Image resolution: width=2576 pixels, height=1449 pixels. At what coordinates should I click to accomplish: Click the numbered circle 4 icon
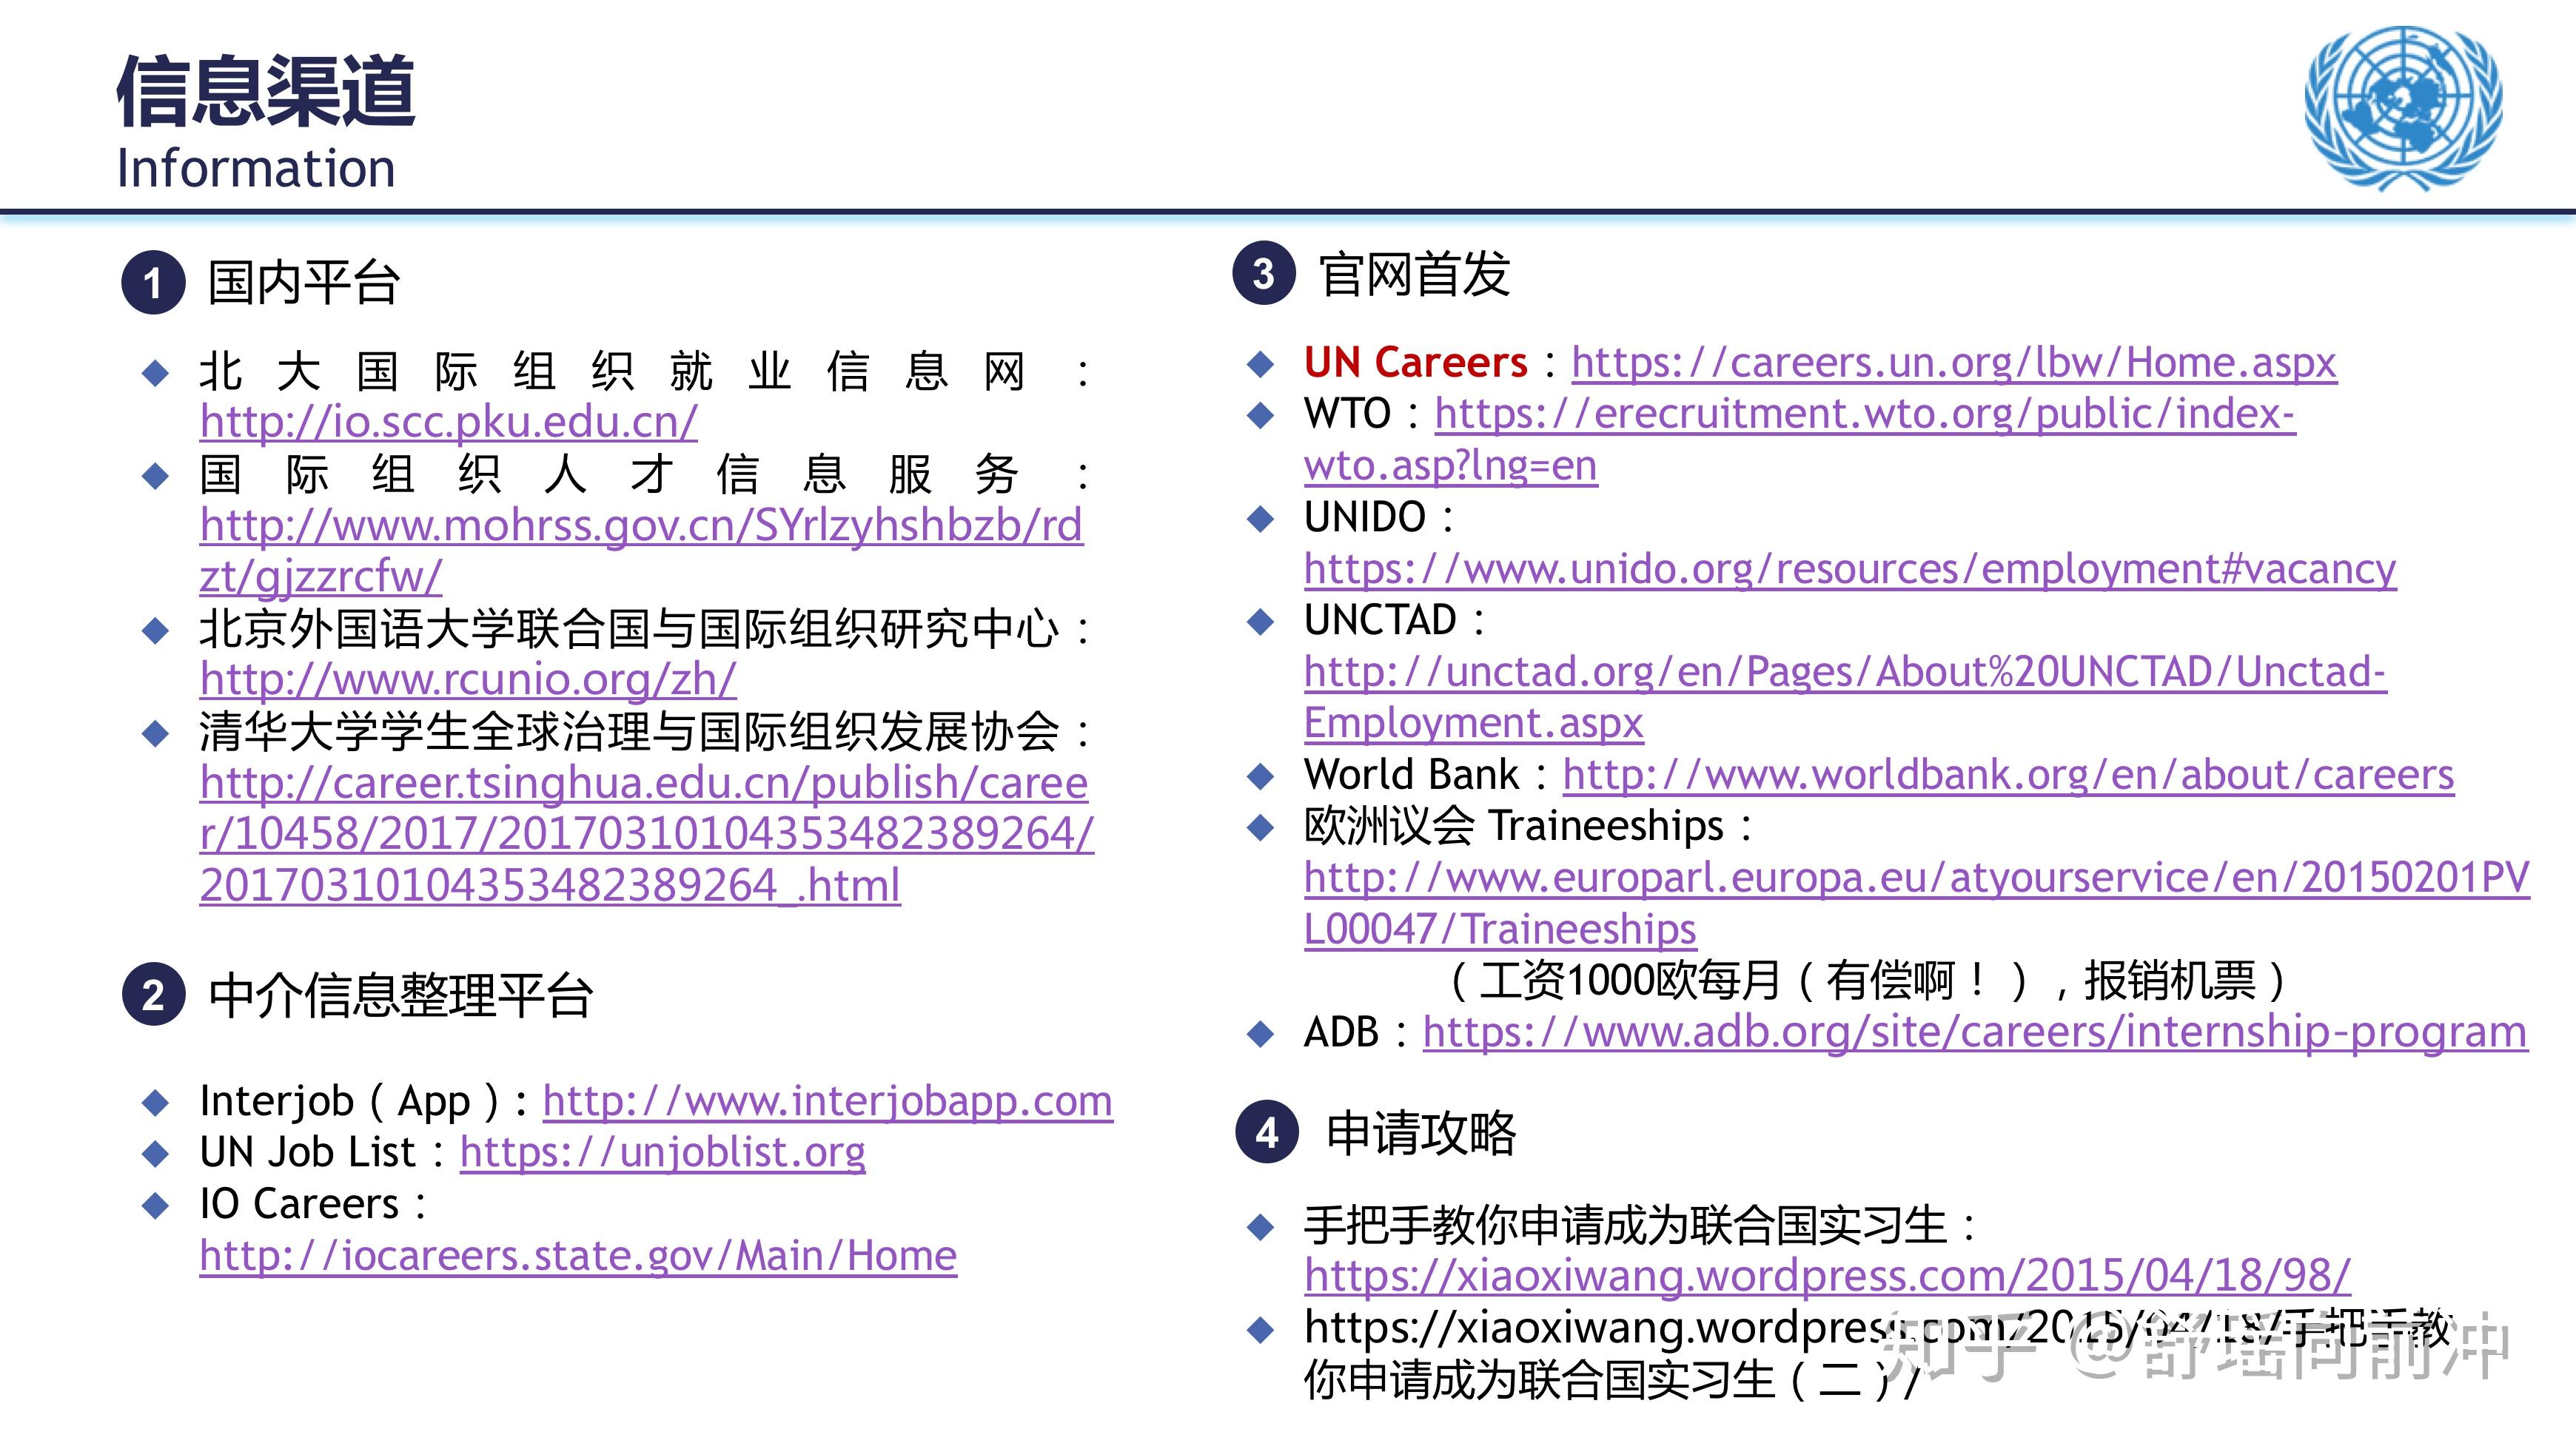pos(1267,1132)
